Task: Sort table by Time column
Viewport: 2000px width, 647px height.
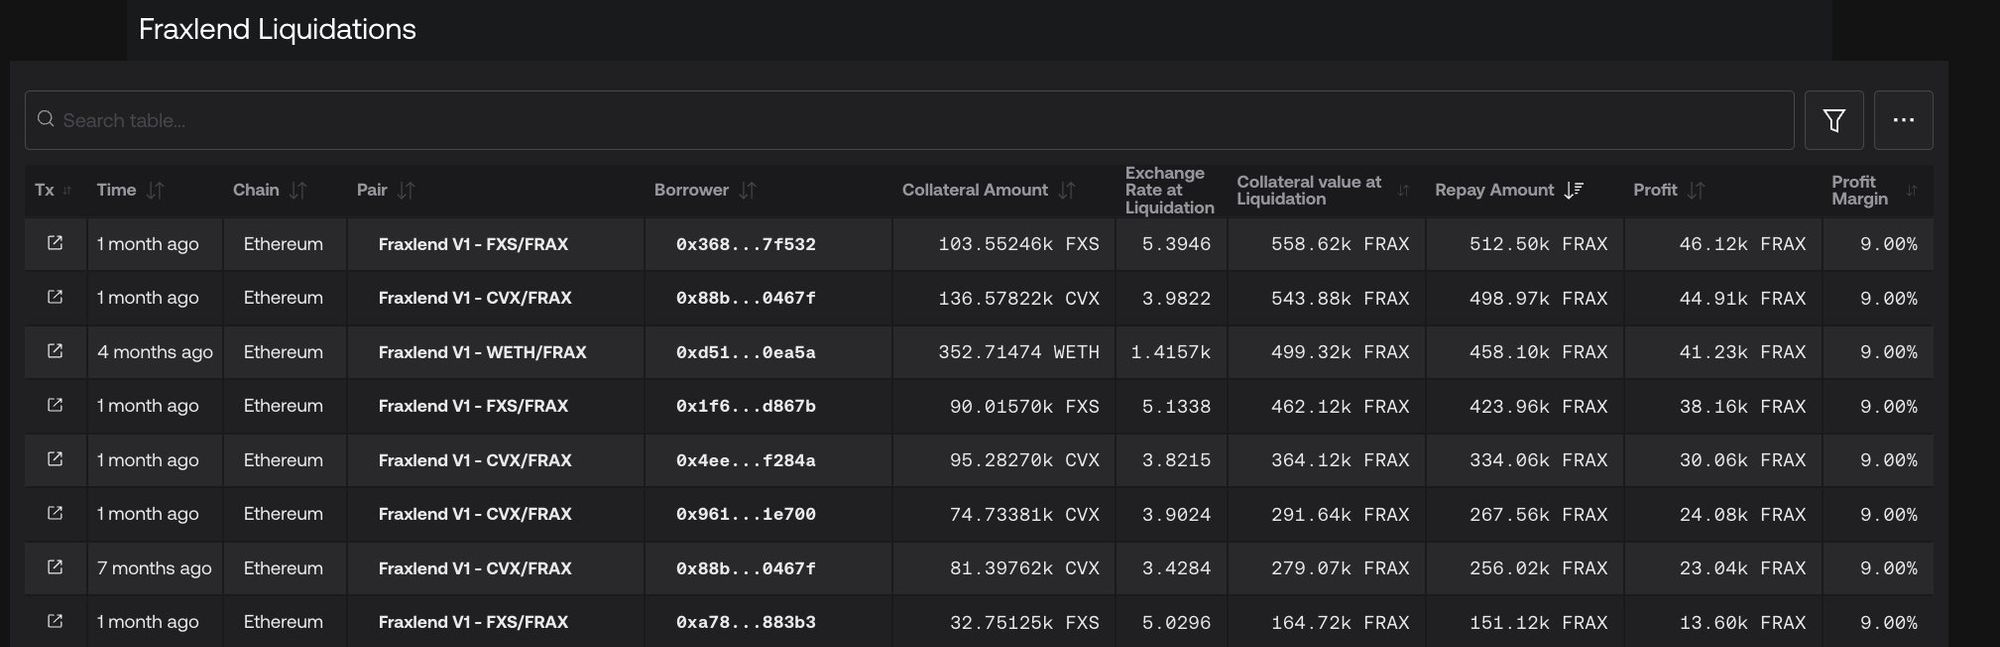Action: click(155, 190)
